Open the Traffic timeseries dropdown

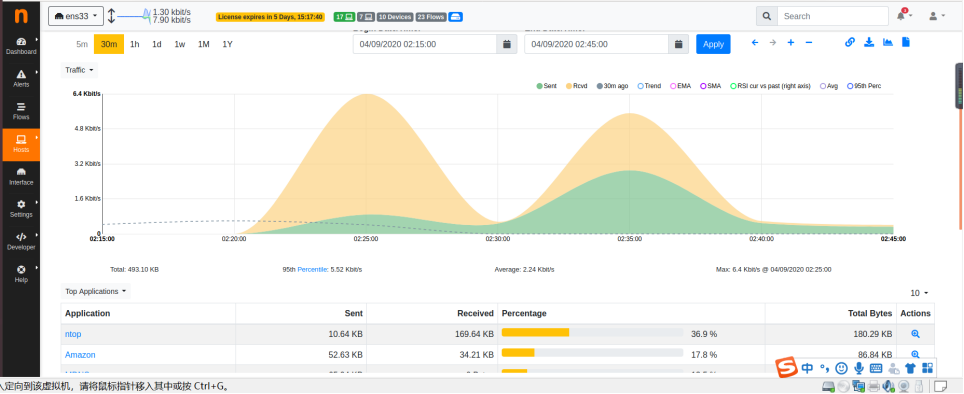click(79, 70)
